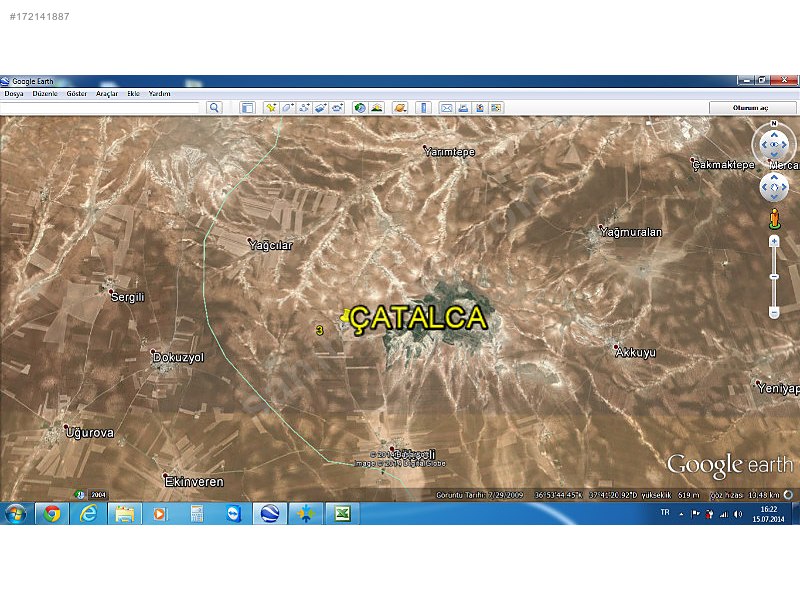Click the zoom in plus button

point(774,241)
